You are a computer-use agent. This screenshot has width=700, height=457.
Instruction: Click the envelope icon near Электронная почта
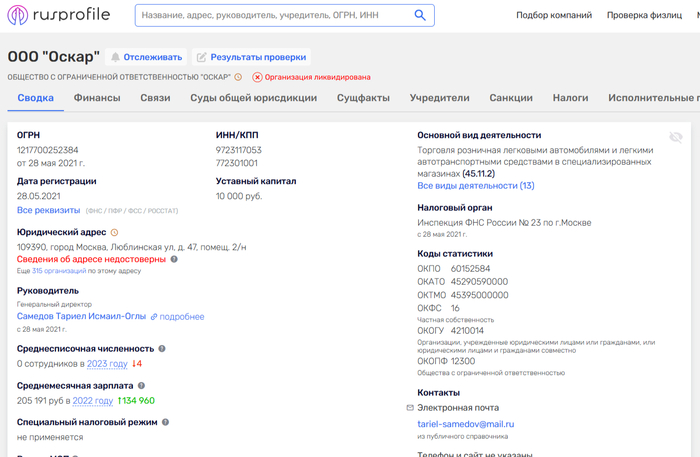point(410,408)
